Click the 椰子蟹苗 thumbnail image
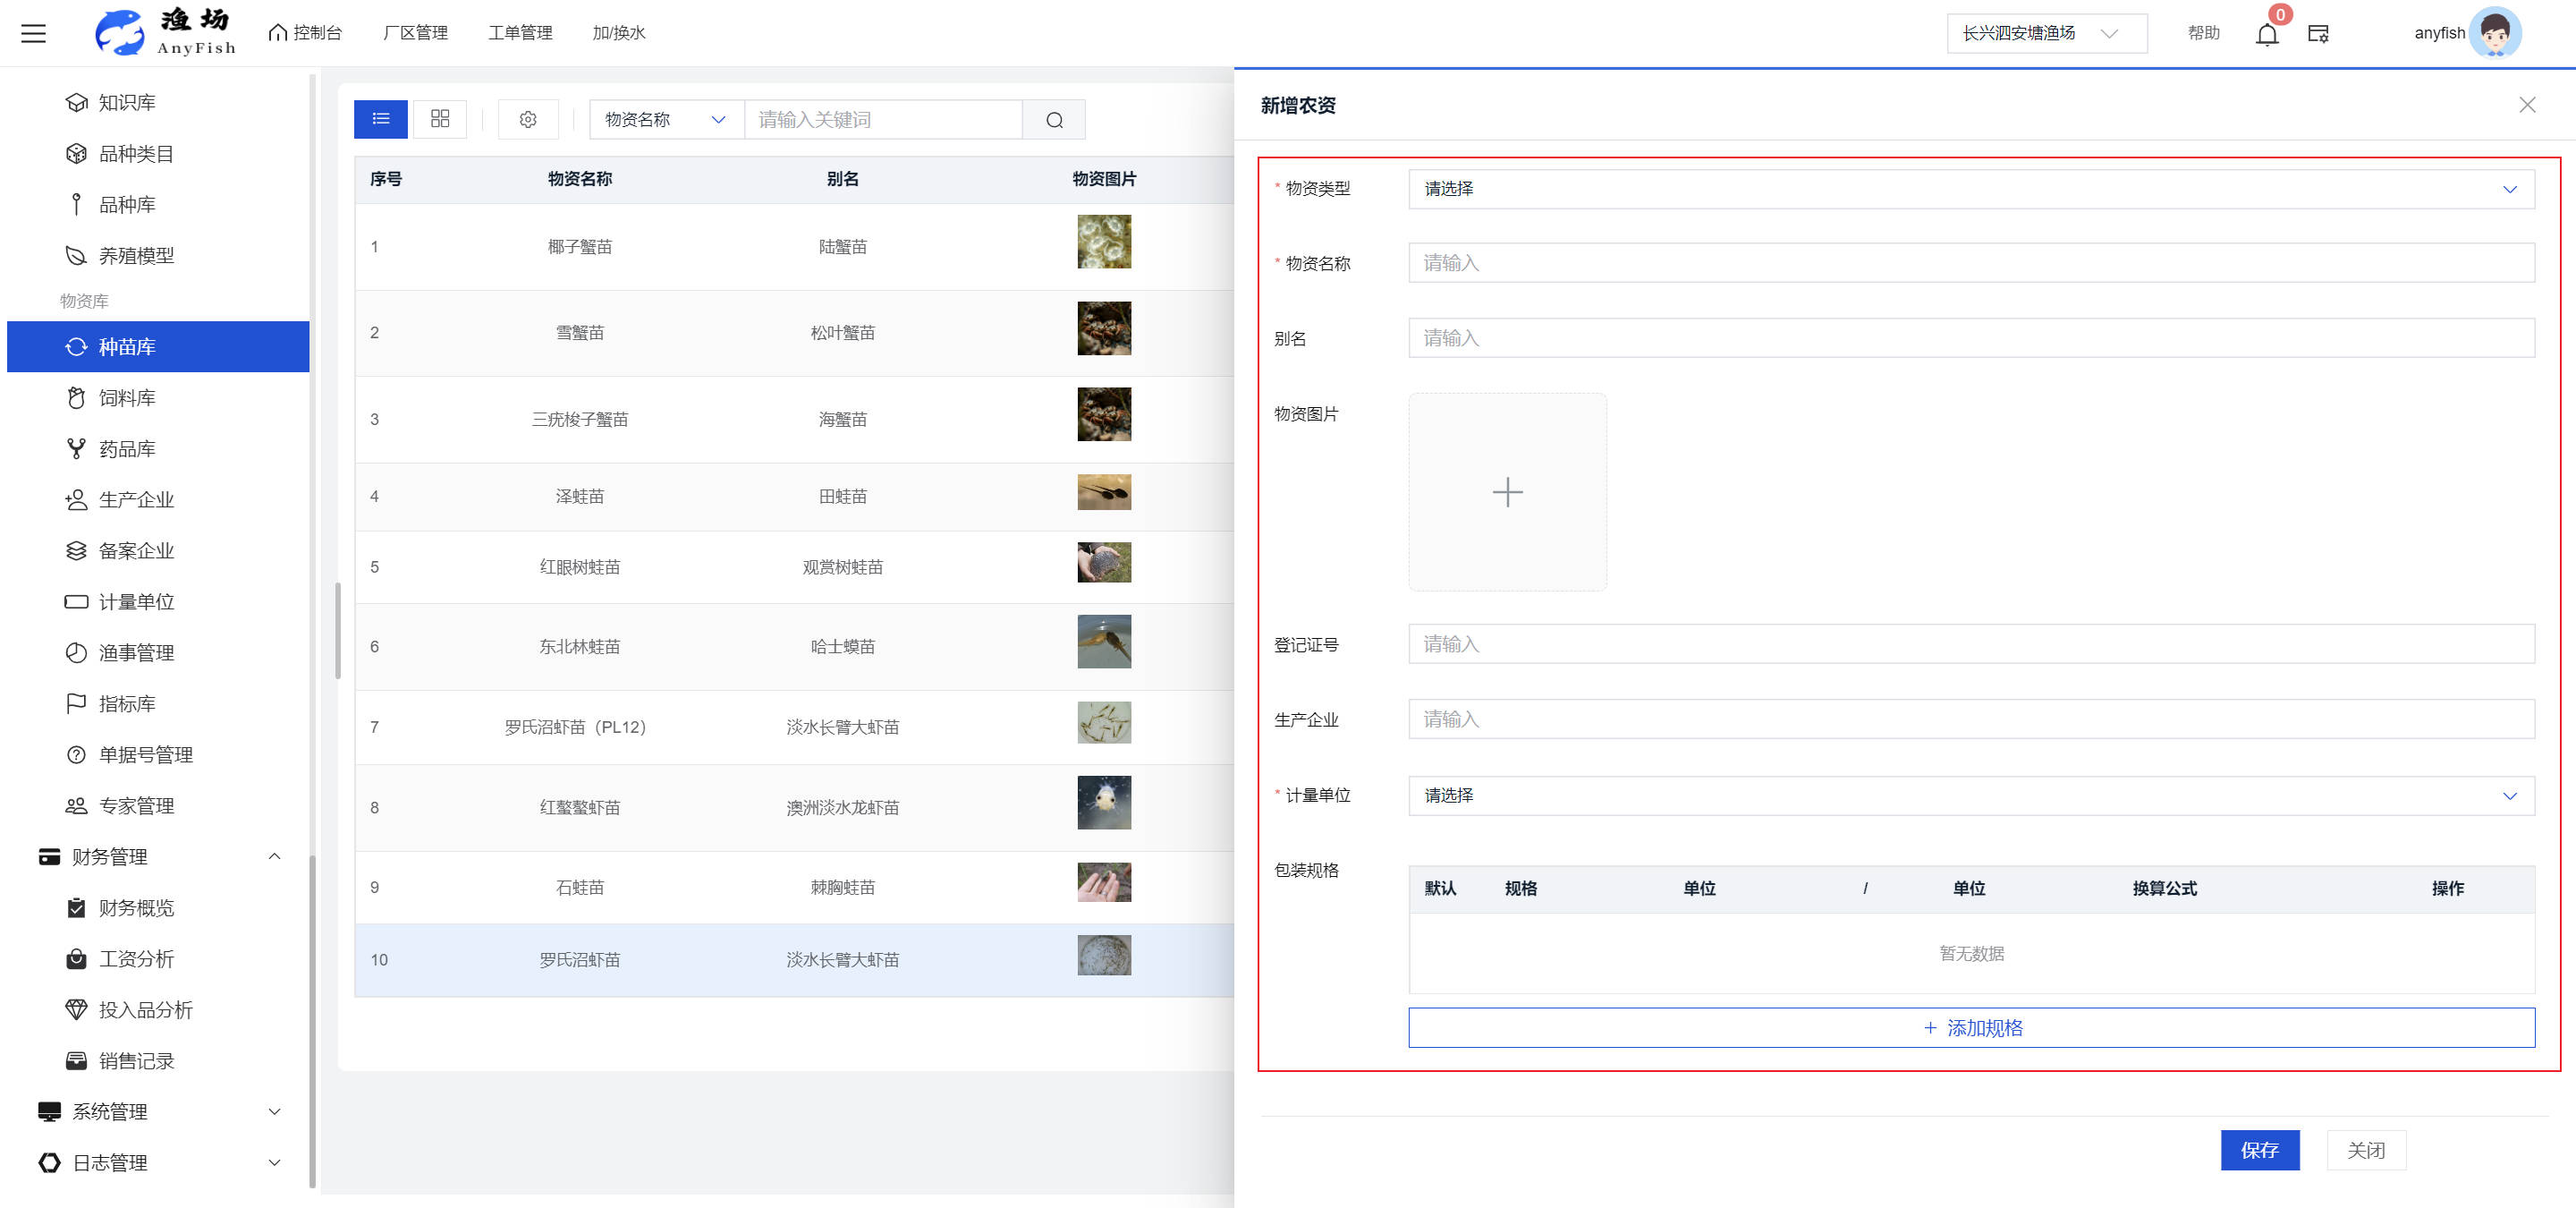This screenshot has height=1208, width=2576. [1103, 242]
